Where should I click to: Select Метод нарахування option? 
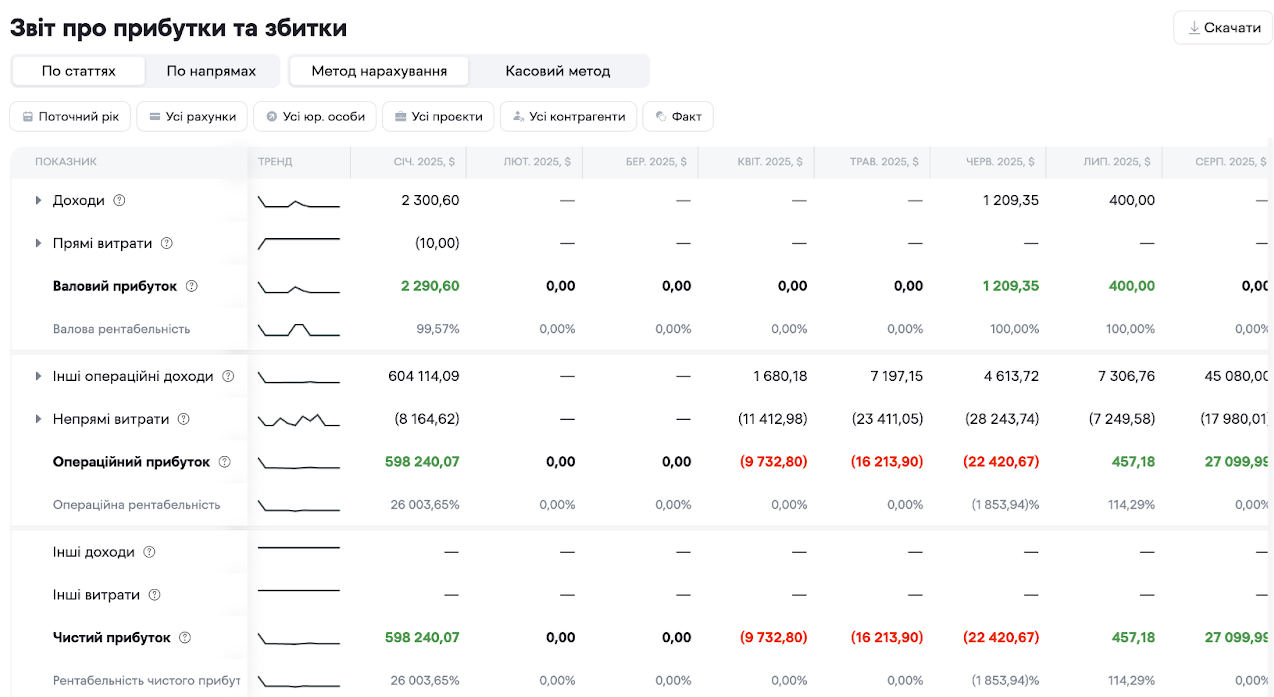pyautogui.click(x=379, y=71)
